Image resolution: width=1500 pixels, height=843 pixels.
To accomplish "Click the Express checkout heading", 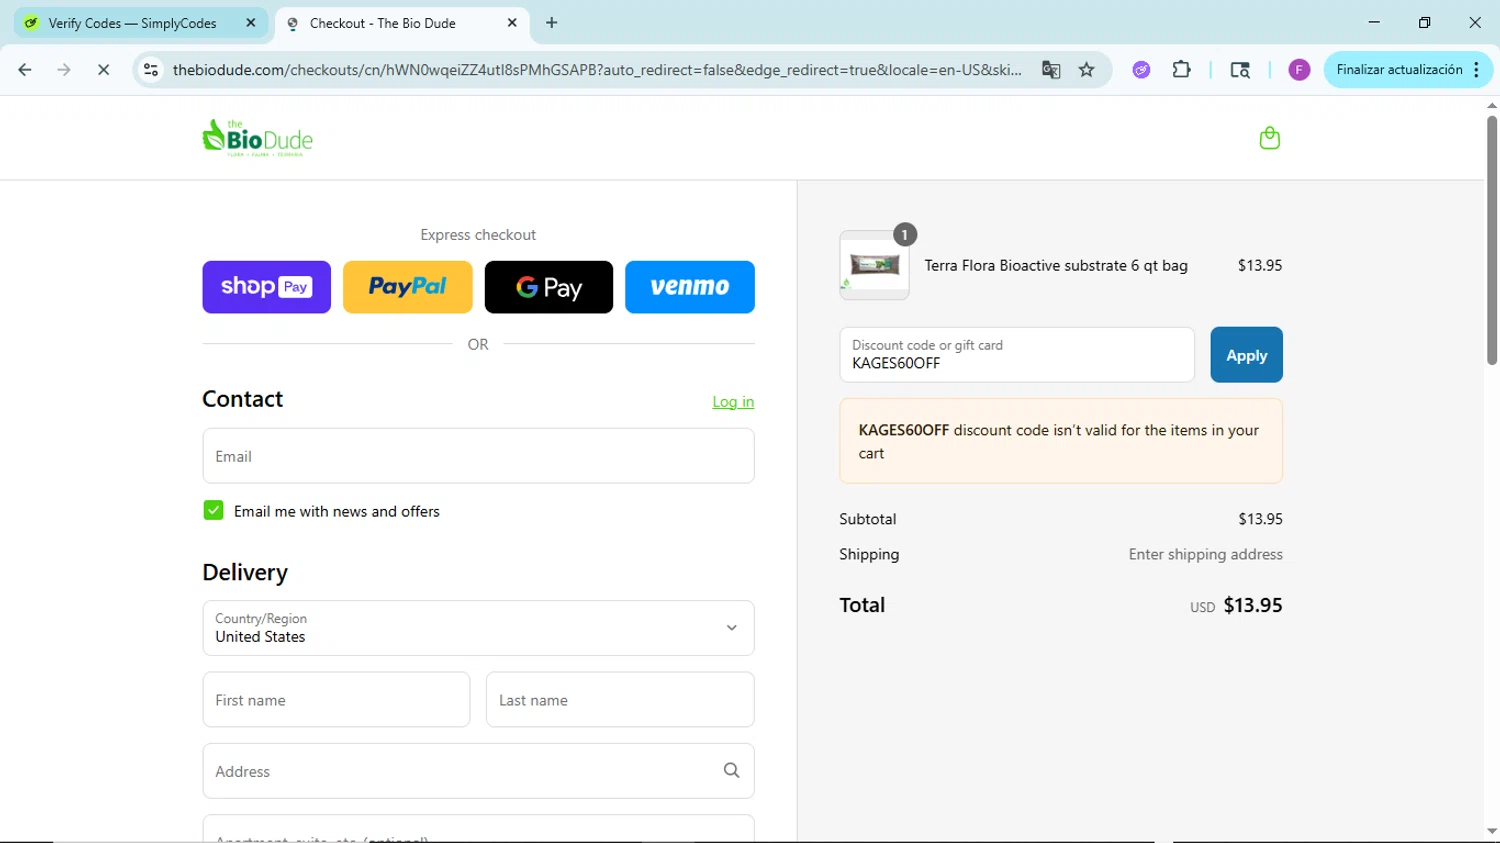I will click(x=478, y=235).
